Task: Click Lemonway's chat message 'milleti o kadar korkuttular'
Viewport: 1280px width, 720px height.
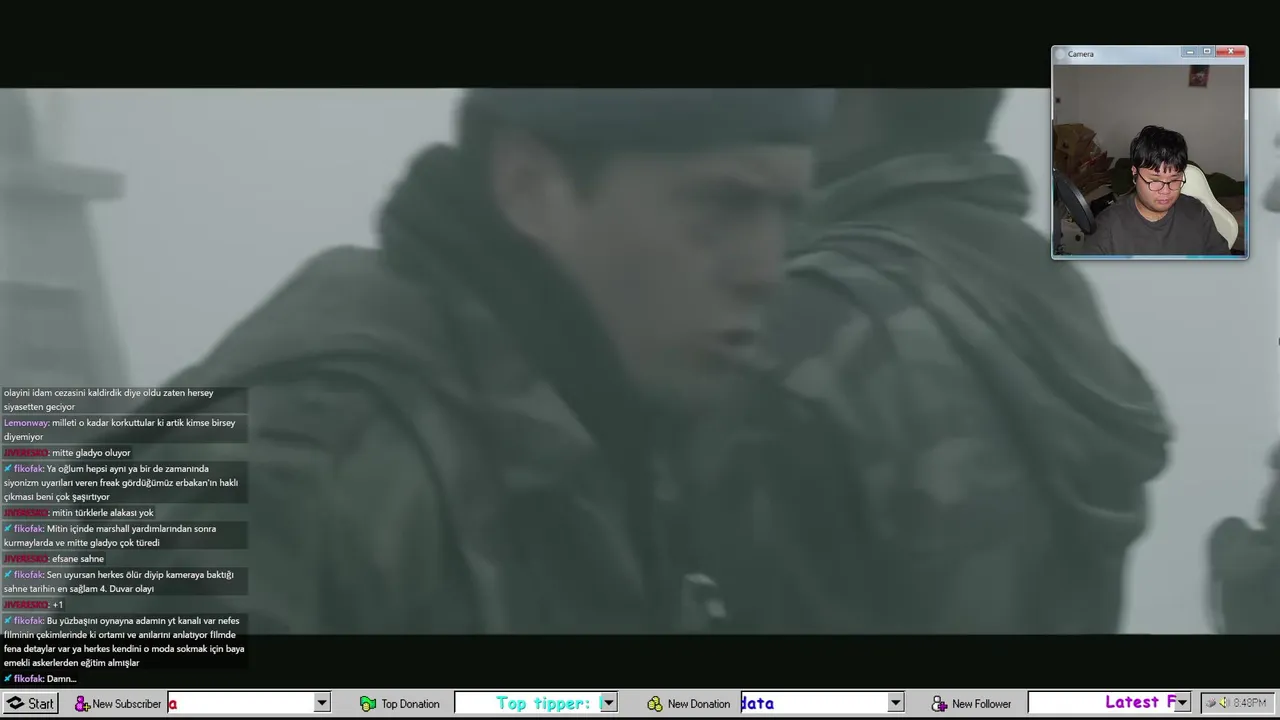Action: [x=123, y=430]
